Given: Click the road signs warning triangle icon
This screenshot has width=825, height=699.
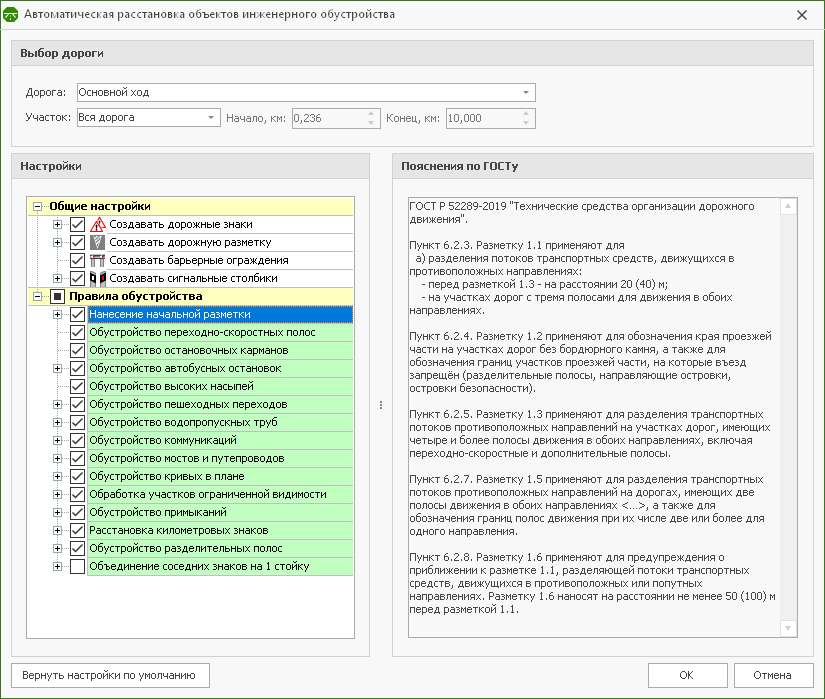Looking at the screenshot, I should 97,225.
